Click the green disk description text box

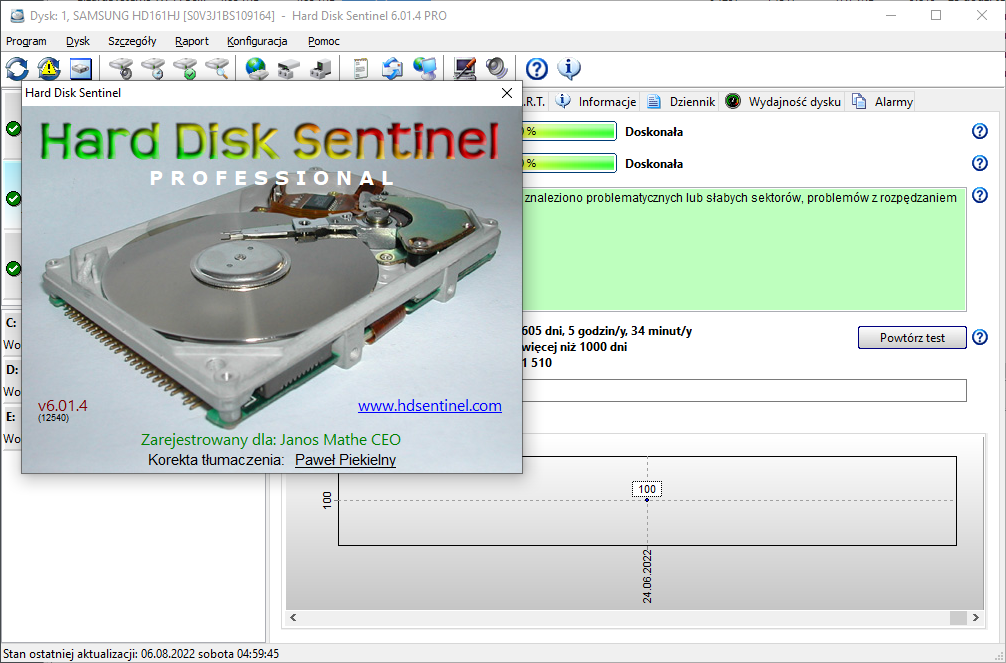point(744,250)
